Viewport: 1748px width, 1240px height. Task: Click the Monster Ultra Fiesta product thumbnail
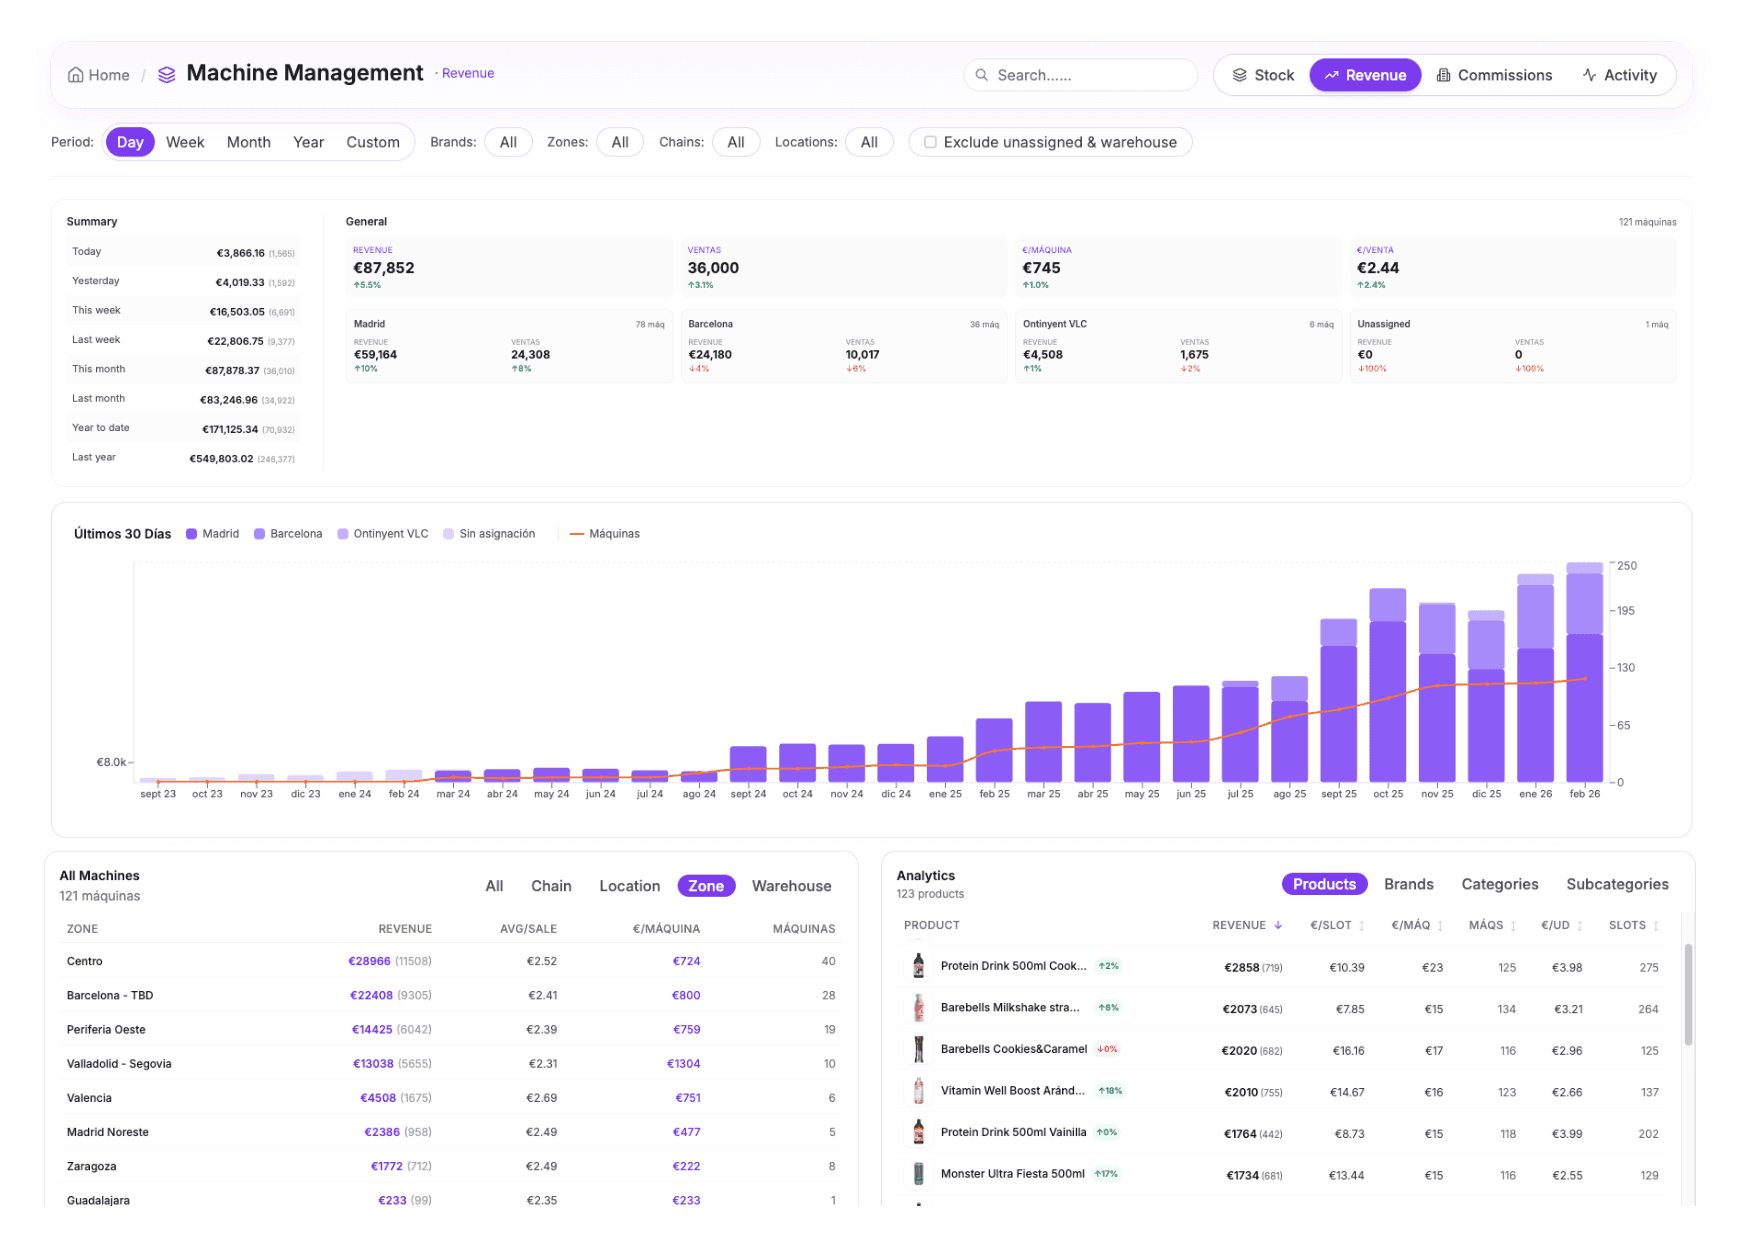(917, 1173)
